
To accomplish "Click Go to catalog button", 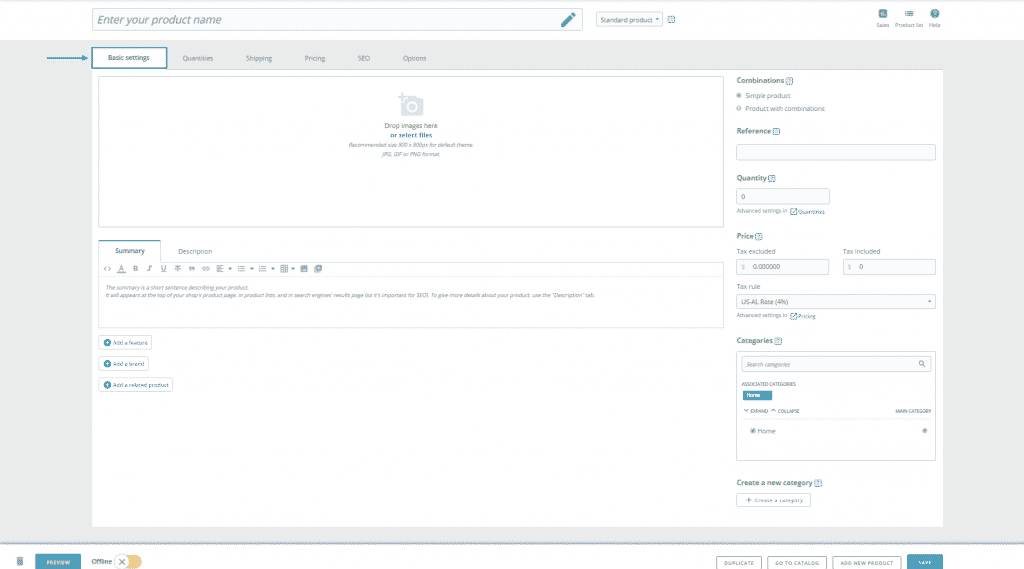I will 797,562.
